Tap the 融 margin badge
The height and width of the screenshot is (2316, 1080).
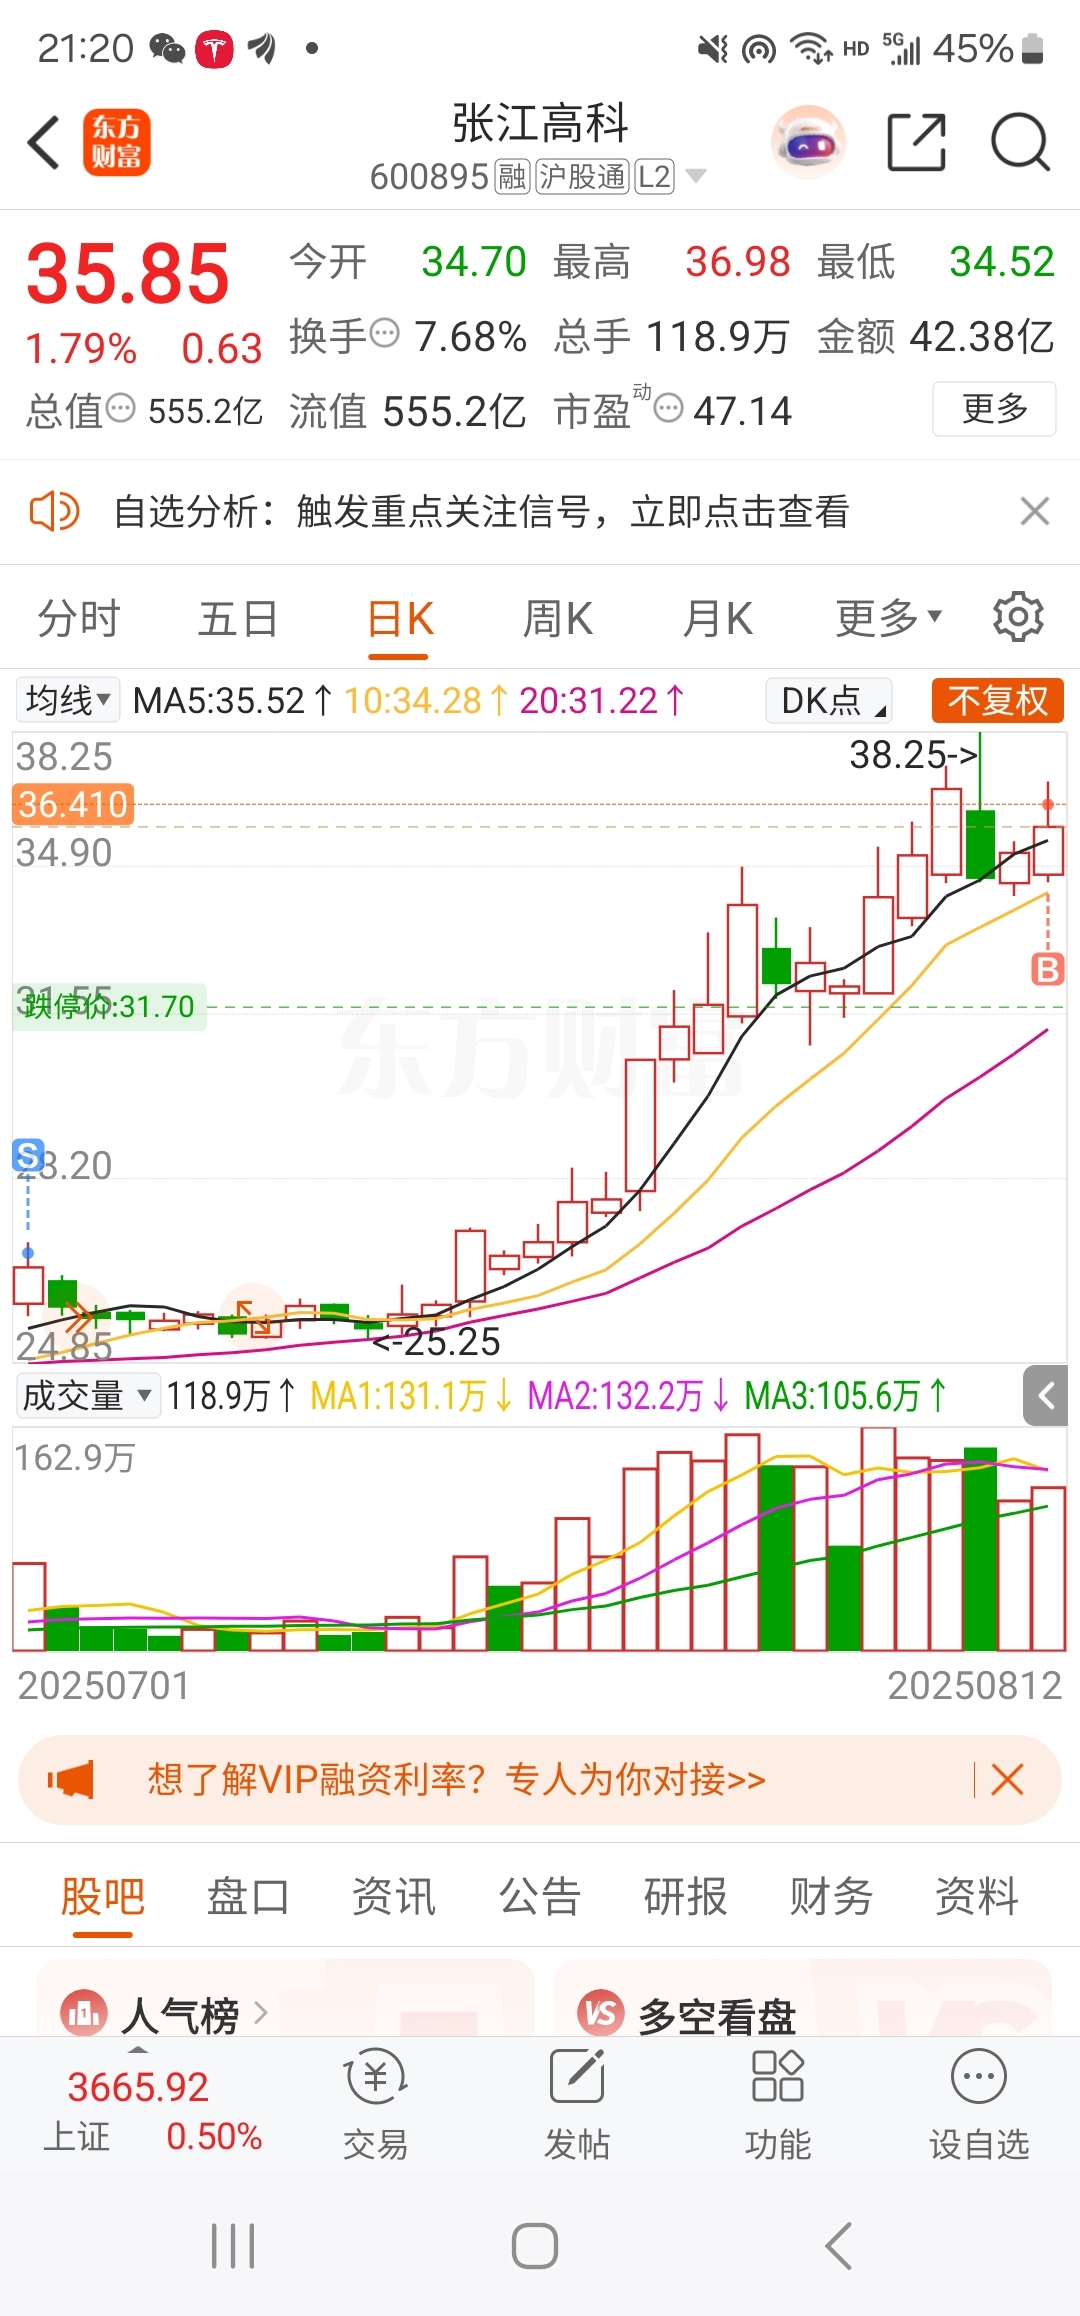coord(512,177)
